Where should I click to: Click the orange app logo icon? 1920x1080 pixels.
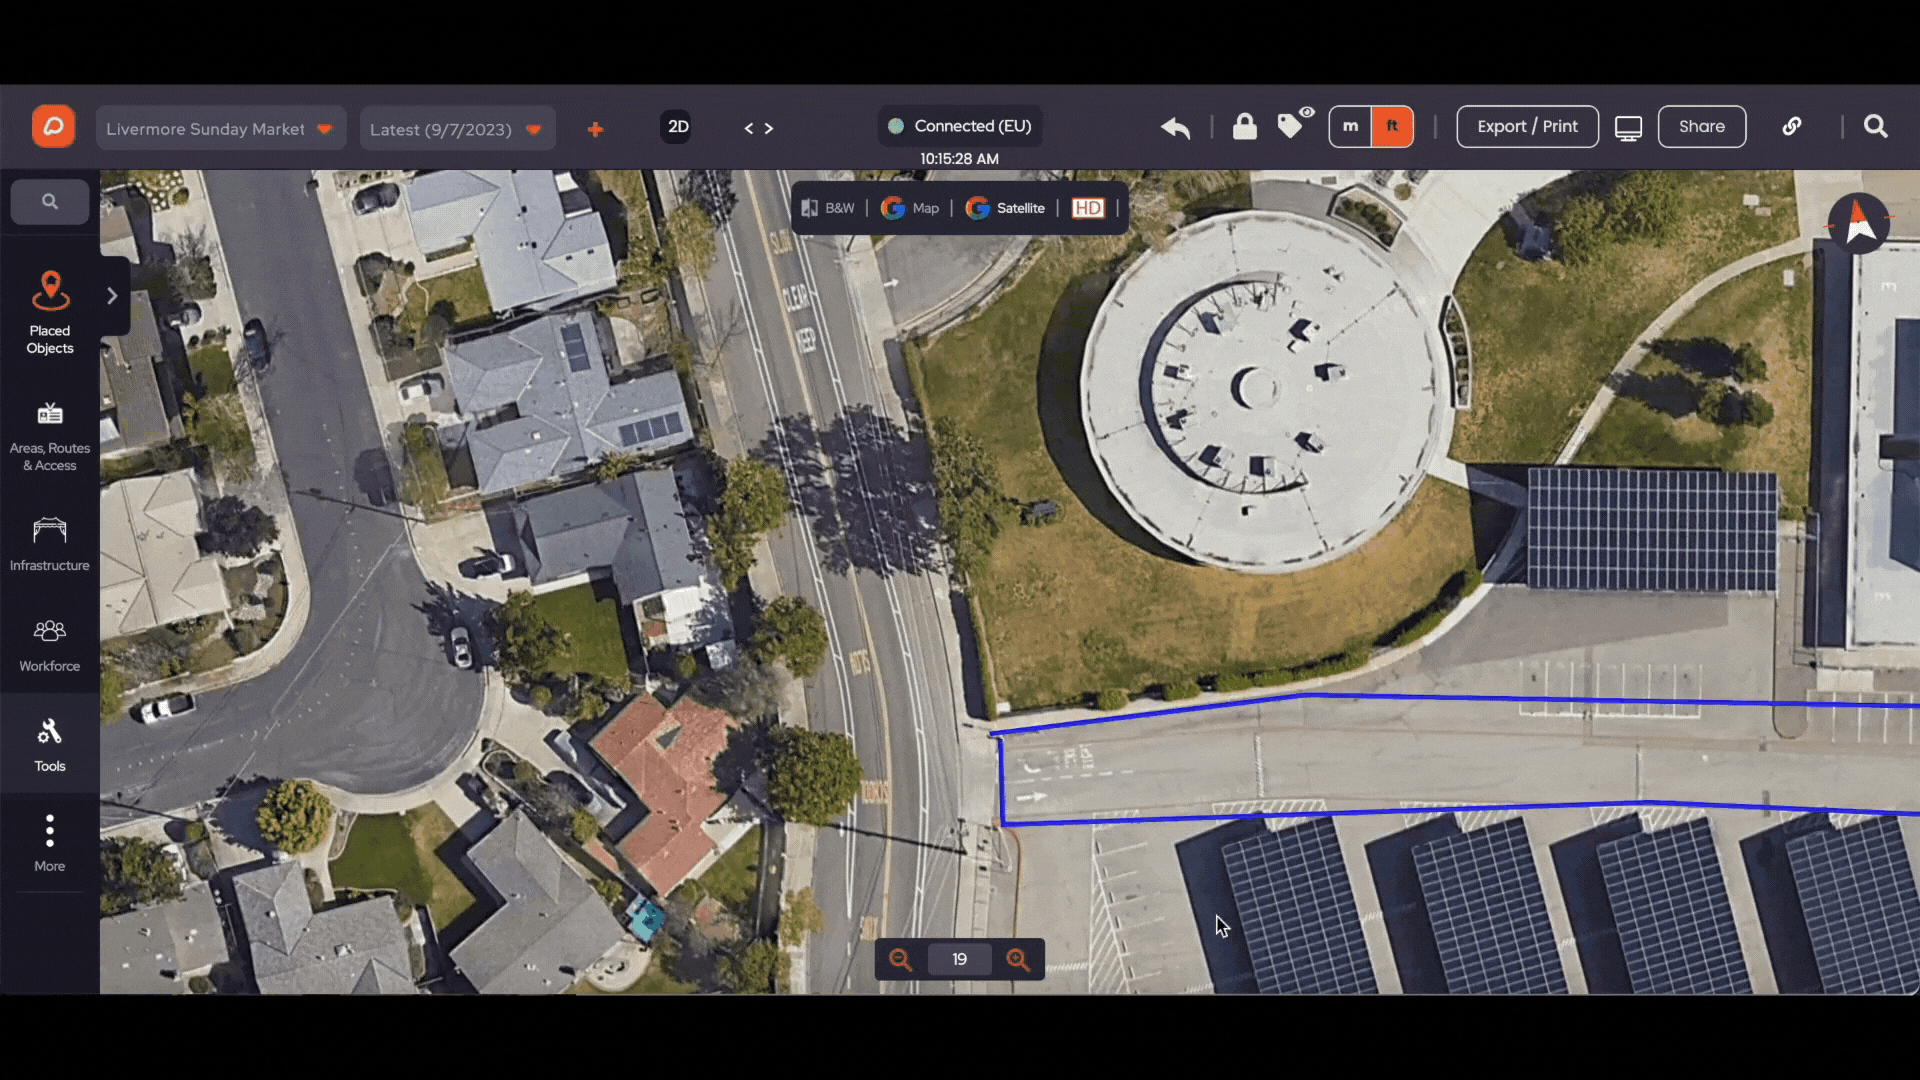[53, 127]
